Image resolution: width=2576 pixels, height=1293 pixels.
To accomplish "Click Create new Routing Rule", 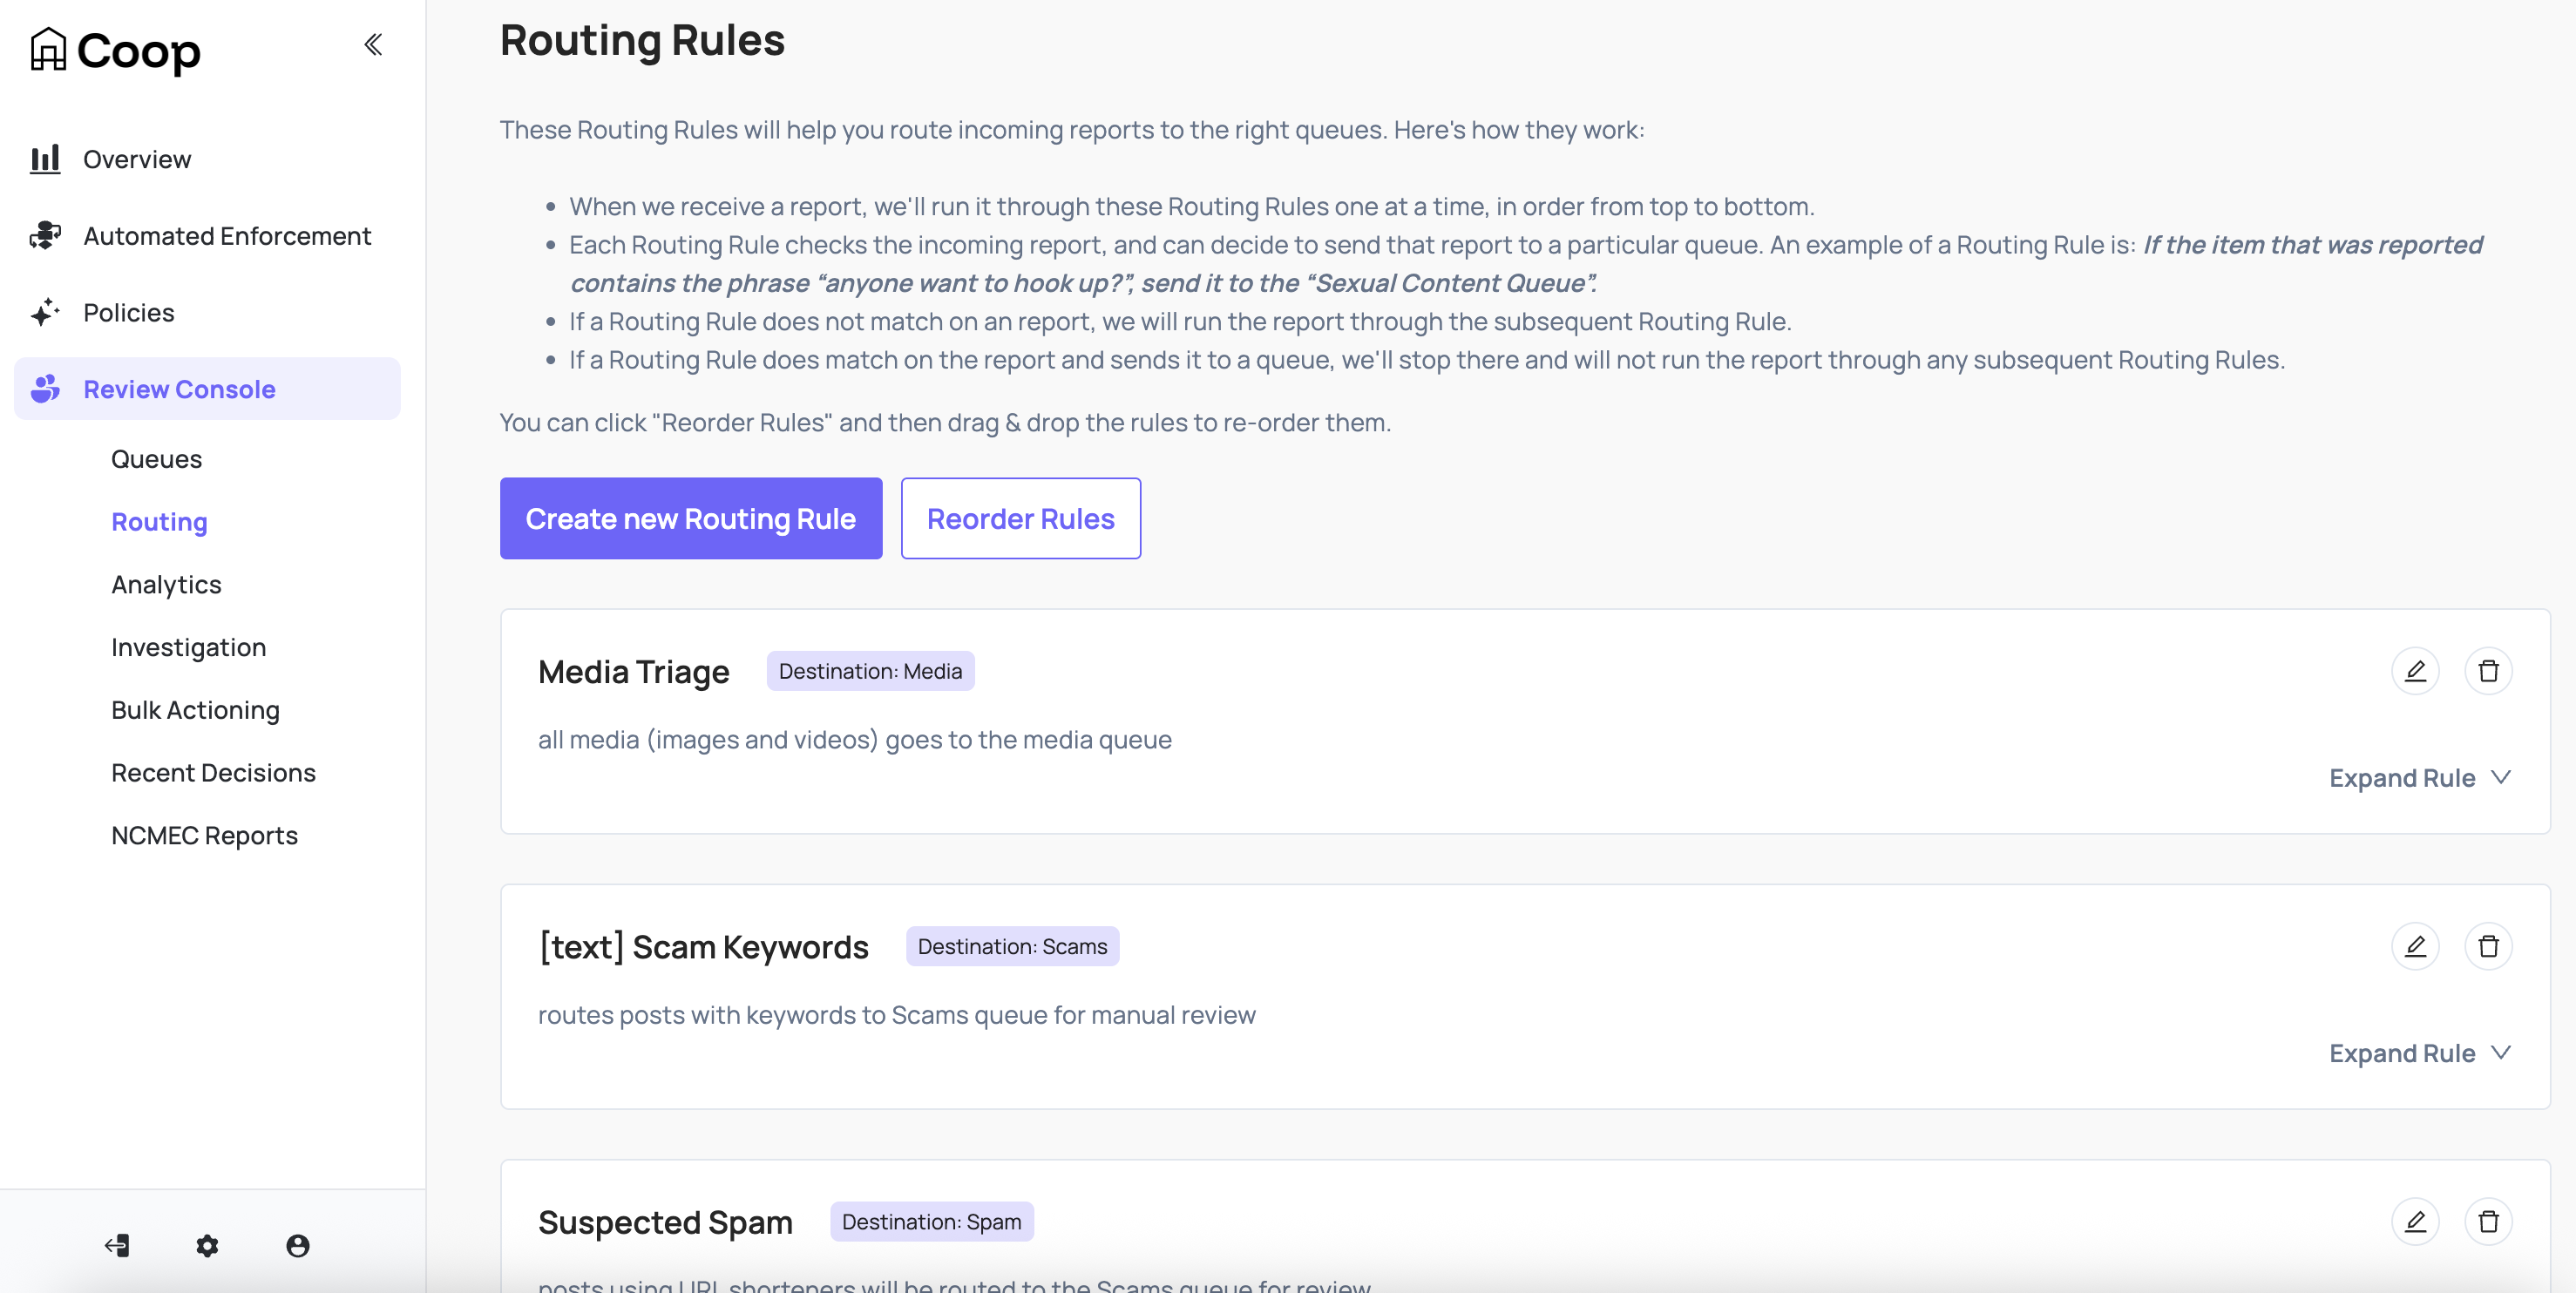I will pyautogui.click(x=690, y=518).
